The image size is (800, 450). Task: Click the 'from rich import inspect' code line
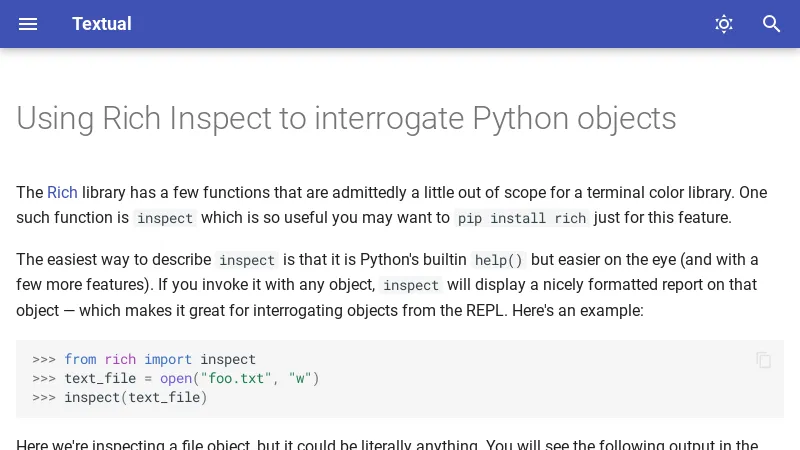pyautogui.click(x=160, y=359)
